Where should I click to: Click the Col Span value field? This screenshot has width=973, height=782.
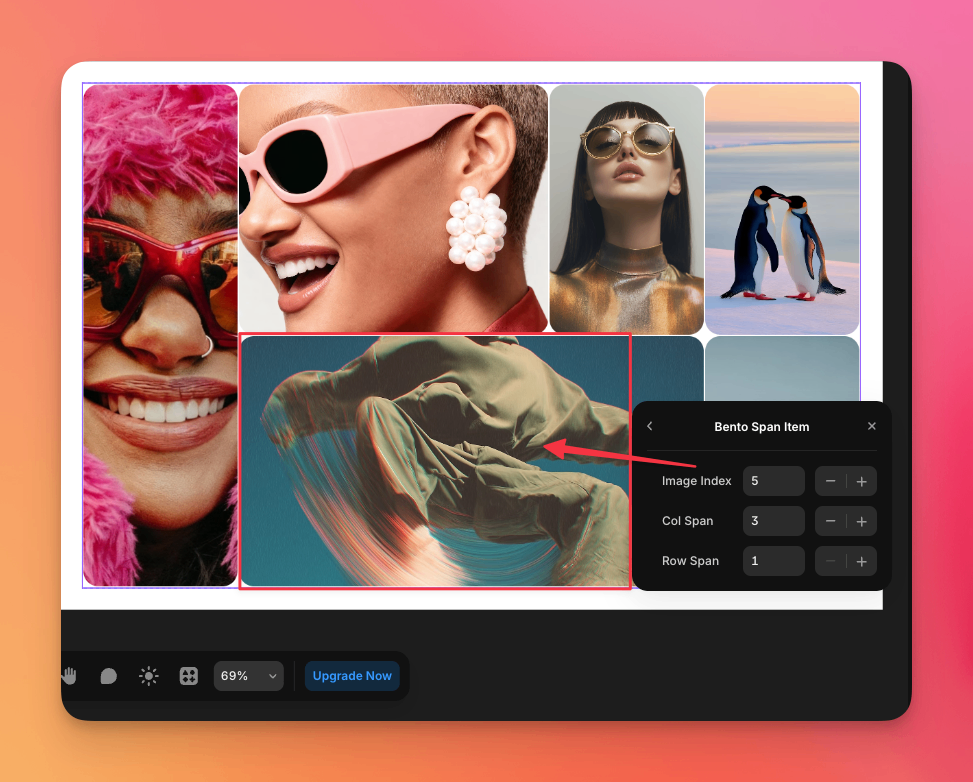(773, 521)
